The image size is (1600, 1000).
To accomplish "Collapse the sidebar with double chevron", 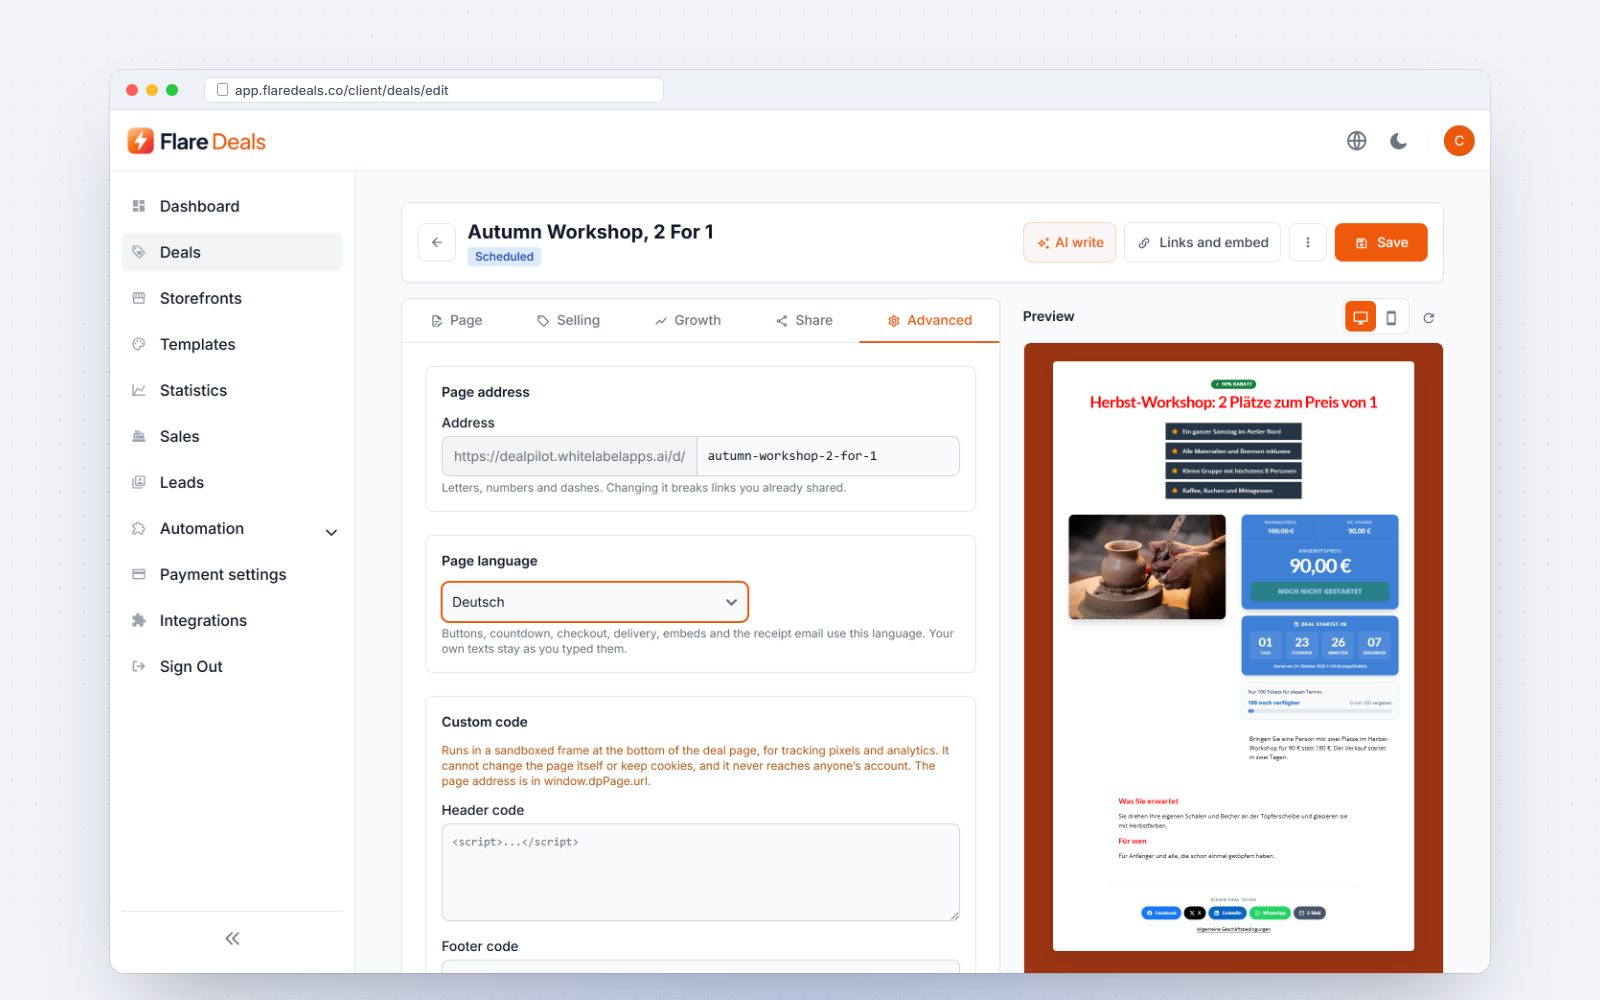I will coord(232,938).
